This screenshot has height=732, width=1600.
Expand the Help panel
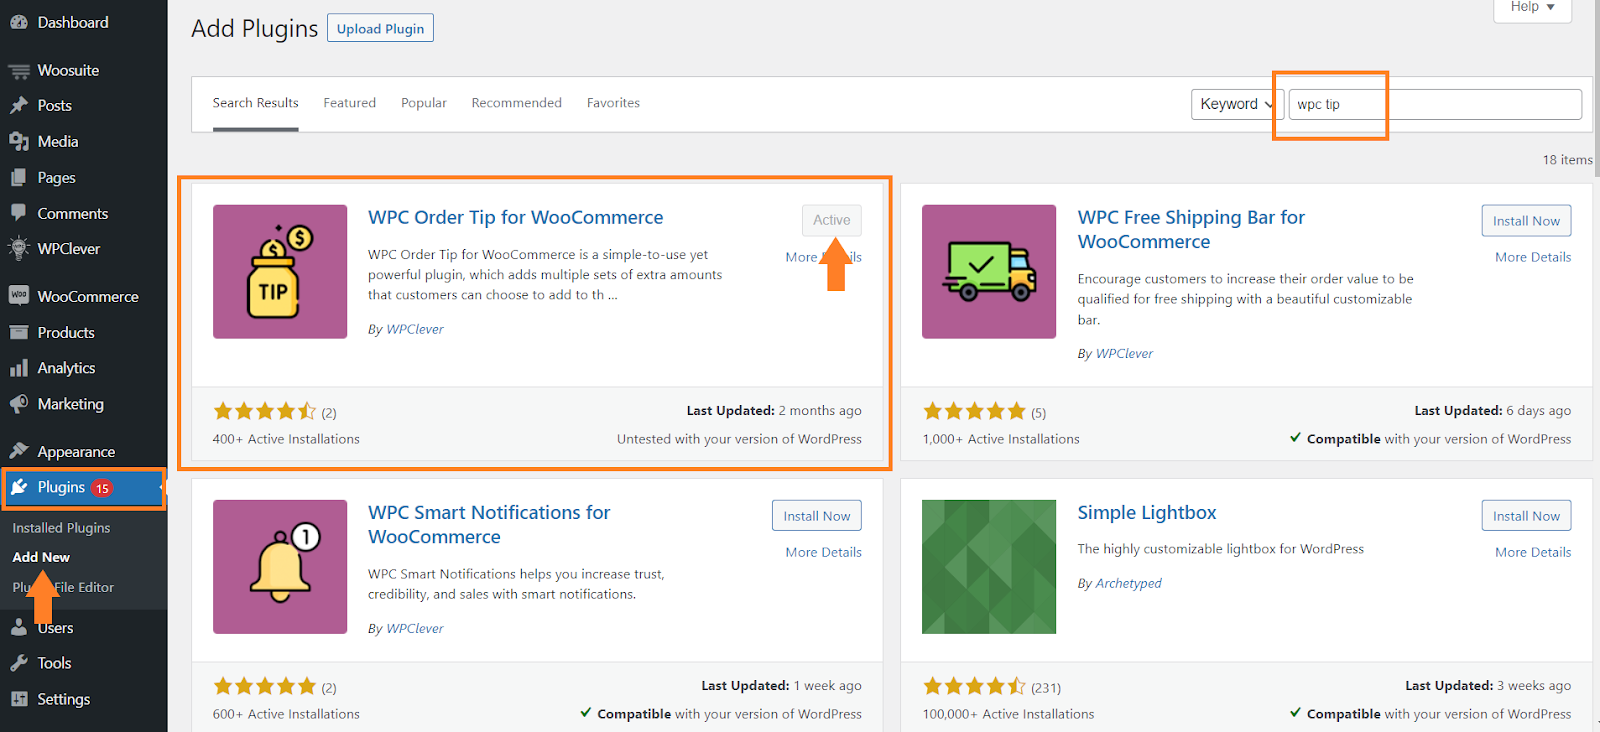tap(1533, 8)
